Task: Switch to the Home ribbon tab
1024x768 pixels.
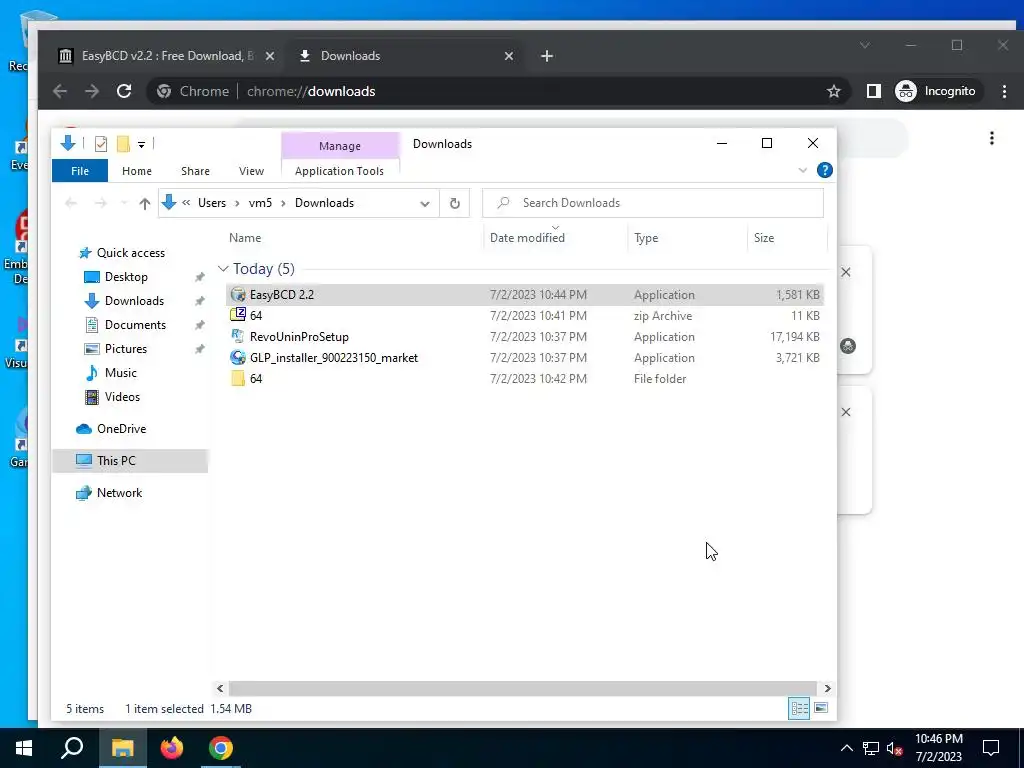Action: pos(136,171)
